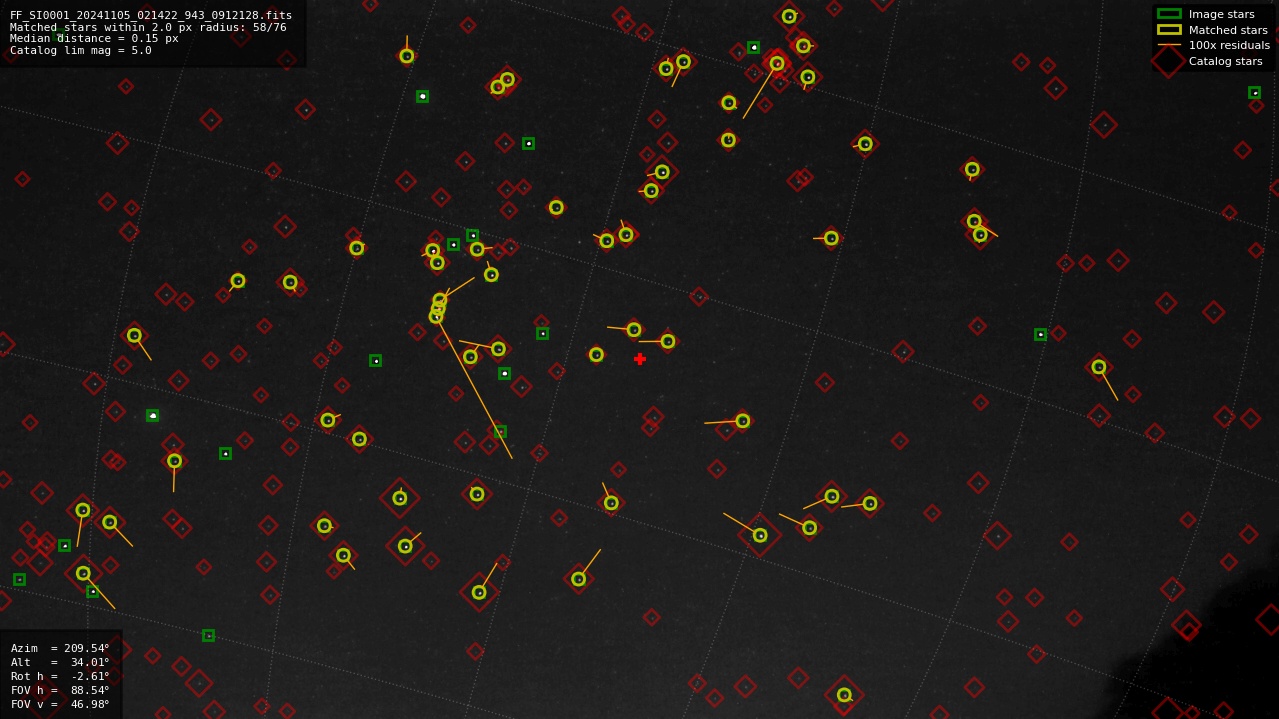Click 'Catalog lim mag = 5.0' text
Screen dimensions: 1279x719
pos(81,50)
